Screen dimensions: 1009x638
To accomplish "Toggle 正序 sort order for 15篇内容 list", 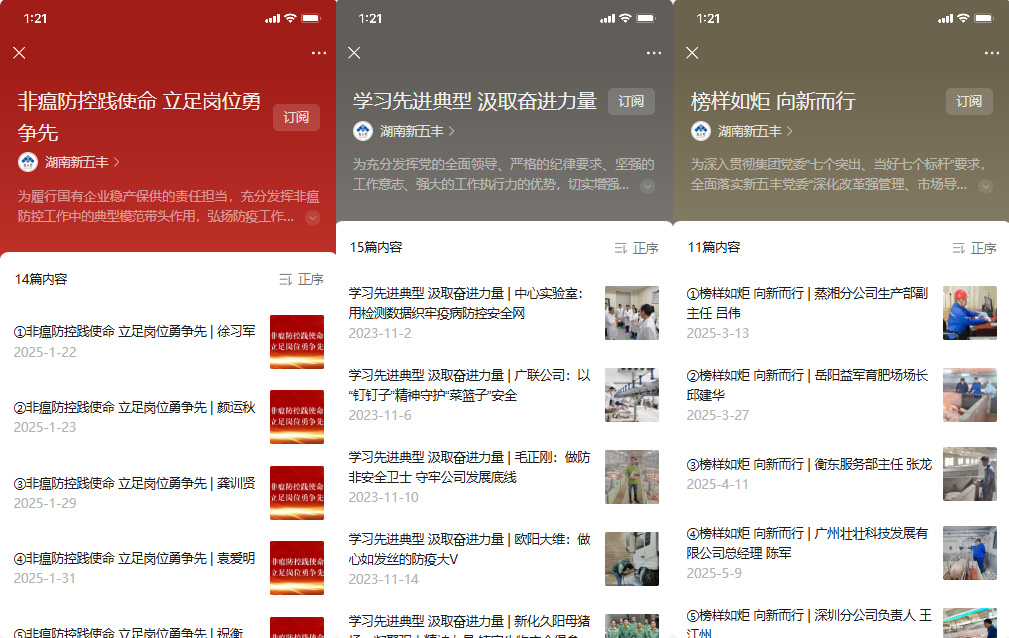I will [x=636, y=248].
